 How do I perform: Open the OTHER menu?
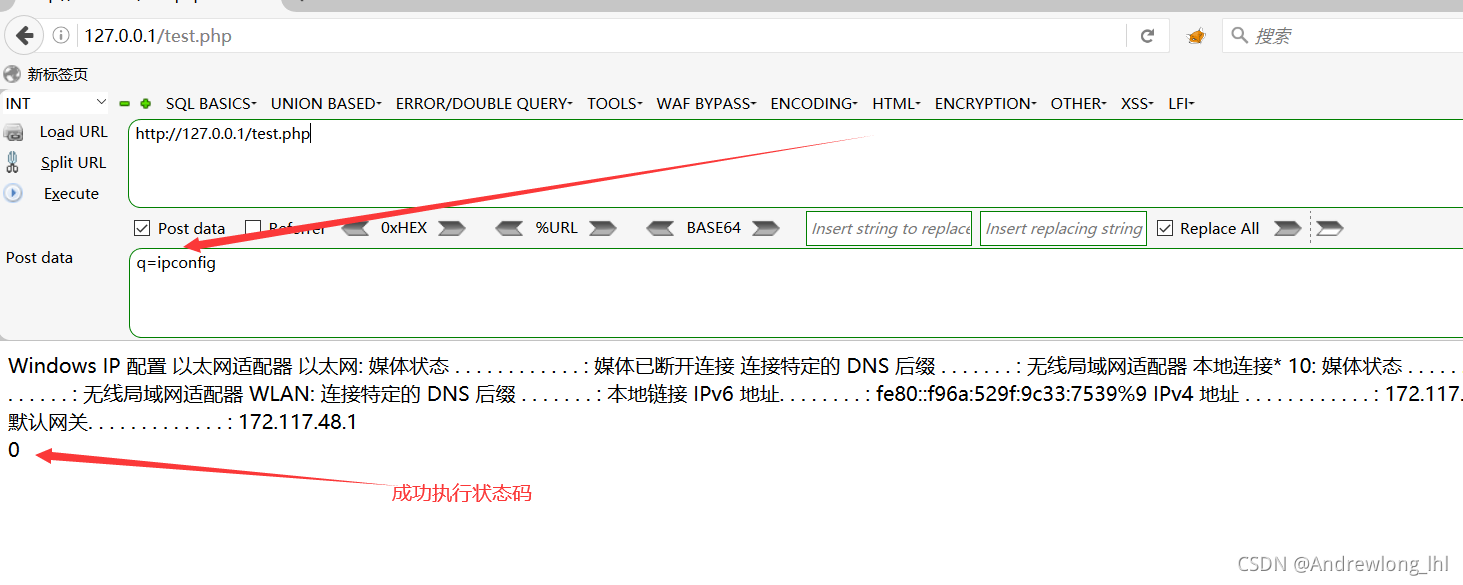pyautogui.click(x=1078, y=103)
